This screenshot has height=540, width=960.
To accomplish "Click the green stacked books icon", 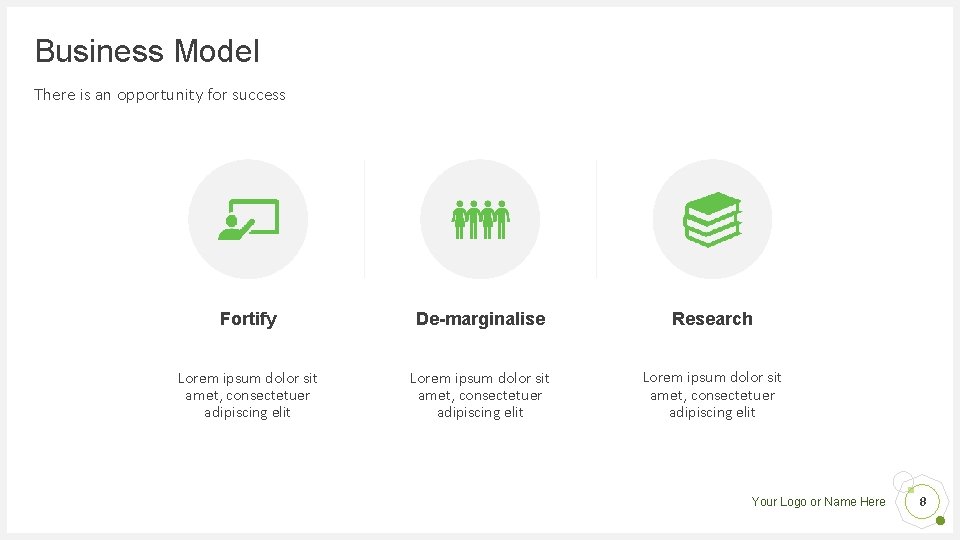I will pyautogui.click(x=712, y=219).
